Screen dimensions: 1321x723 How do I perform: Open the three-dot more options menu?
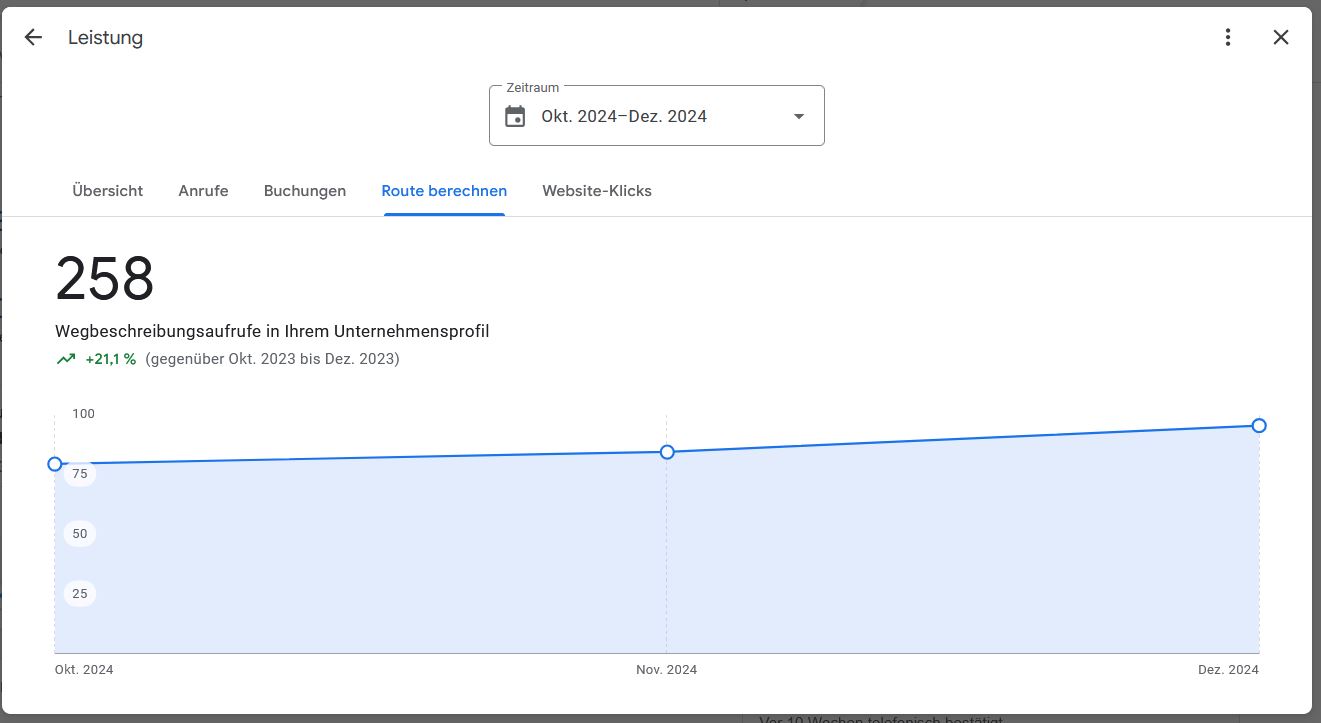pyautogui.click(x=1228, y=38)
